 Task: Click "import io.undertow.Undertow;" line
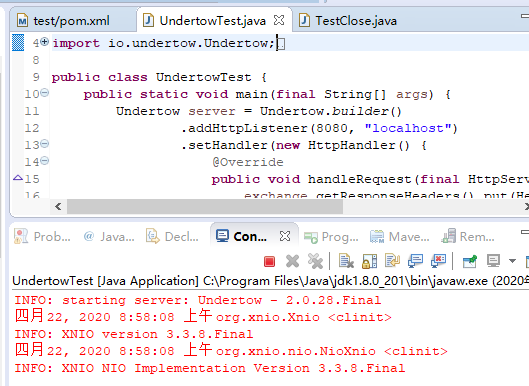[x=163, y=43]
